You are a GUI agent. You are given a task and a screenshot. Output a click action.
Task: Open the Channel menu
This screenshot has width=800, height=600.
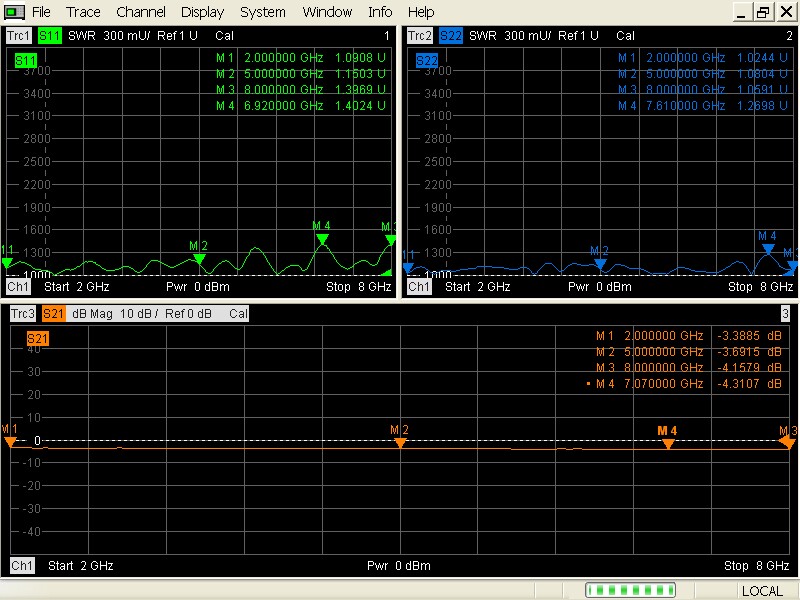click(141, 12)
